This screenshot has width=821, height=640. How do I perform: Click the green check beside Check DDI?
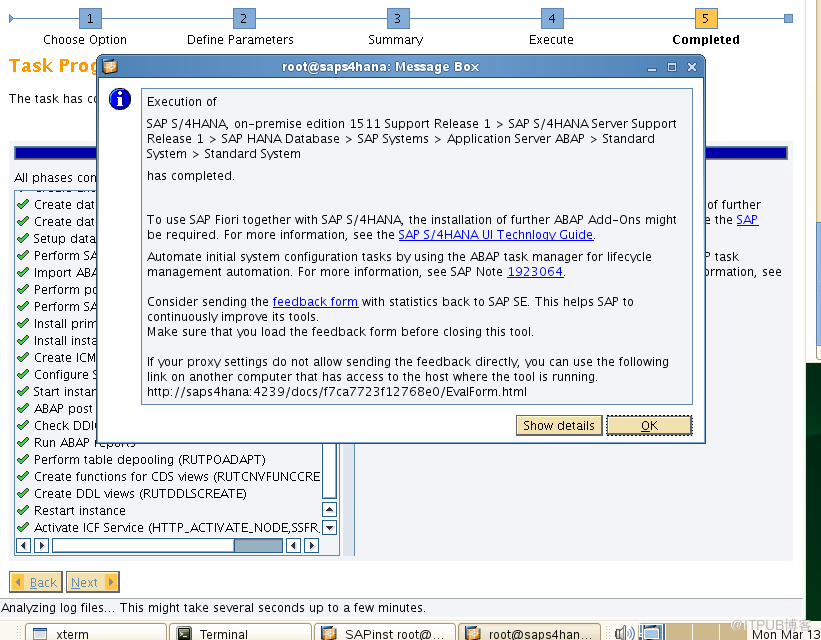pos(23,425)
